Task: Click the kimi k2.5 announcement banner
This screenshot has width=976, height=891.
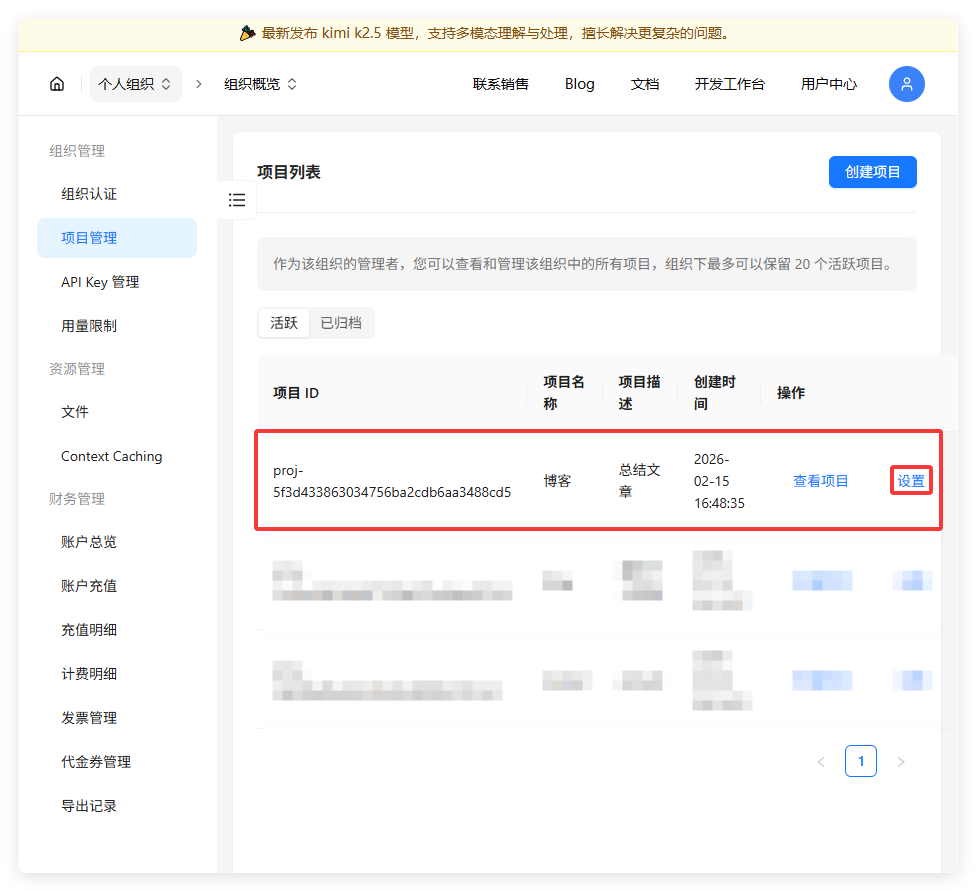Action: coord(487,33)
